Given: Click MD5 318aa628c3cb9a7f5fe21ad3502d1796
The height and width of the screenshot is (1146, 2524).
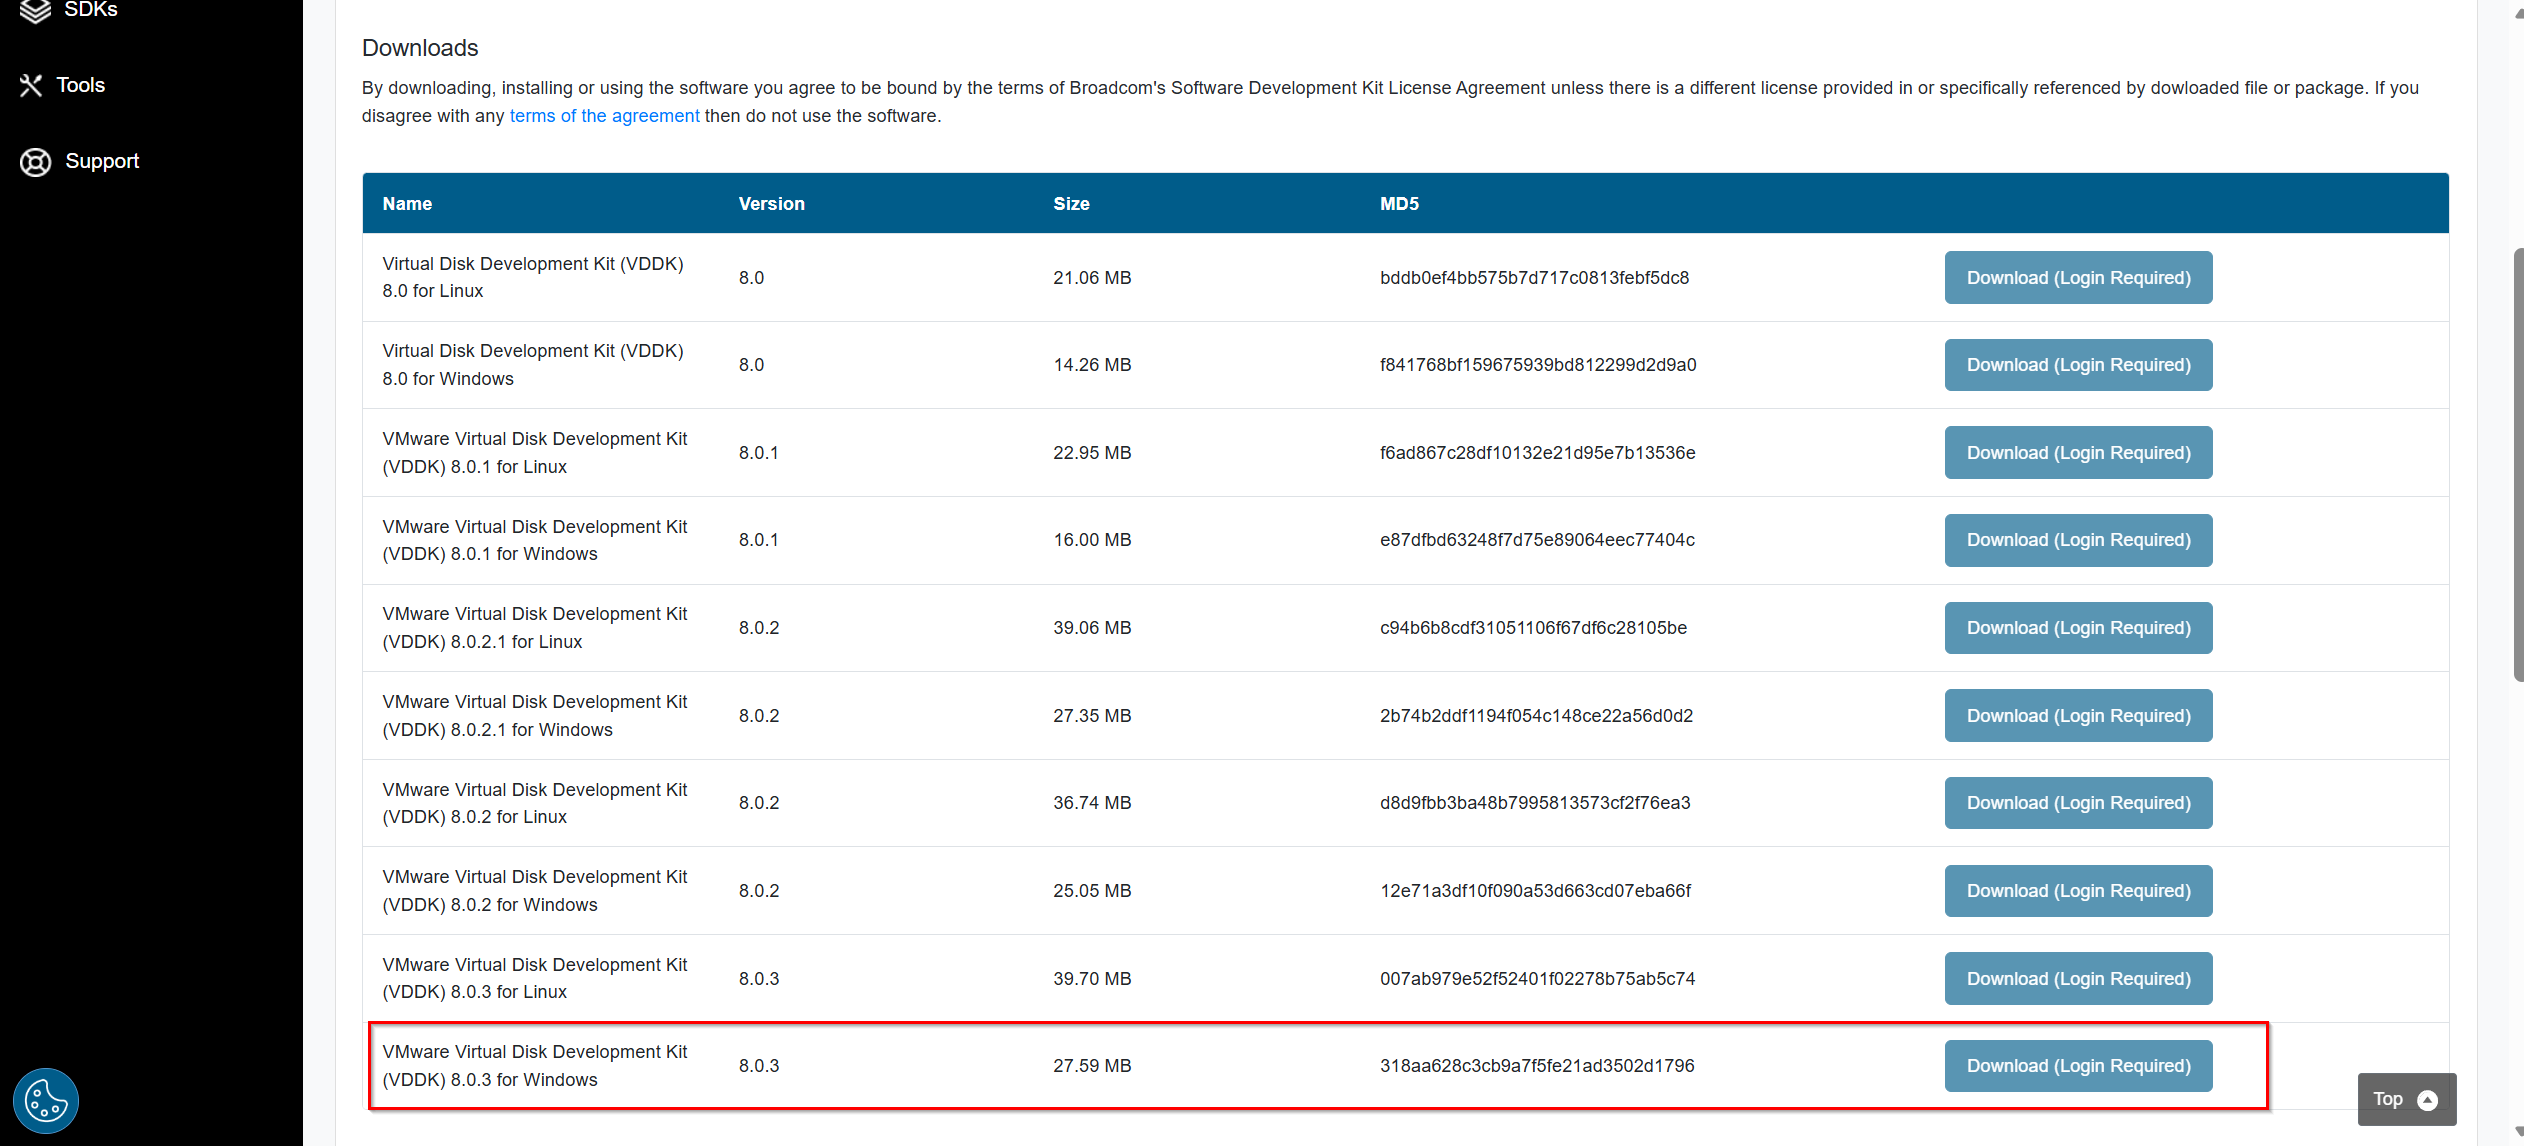Looking at the screenshot, I should coord(1537,1066).
